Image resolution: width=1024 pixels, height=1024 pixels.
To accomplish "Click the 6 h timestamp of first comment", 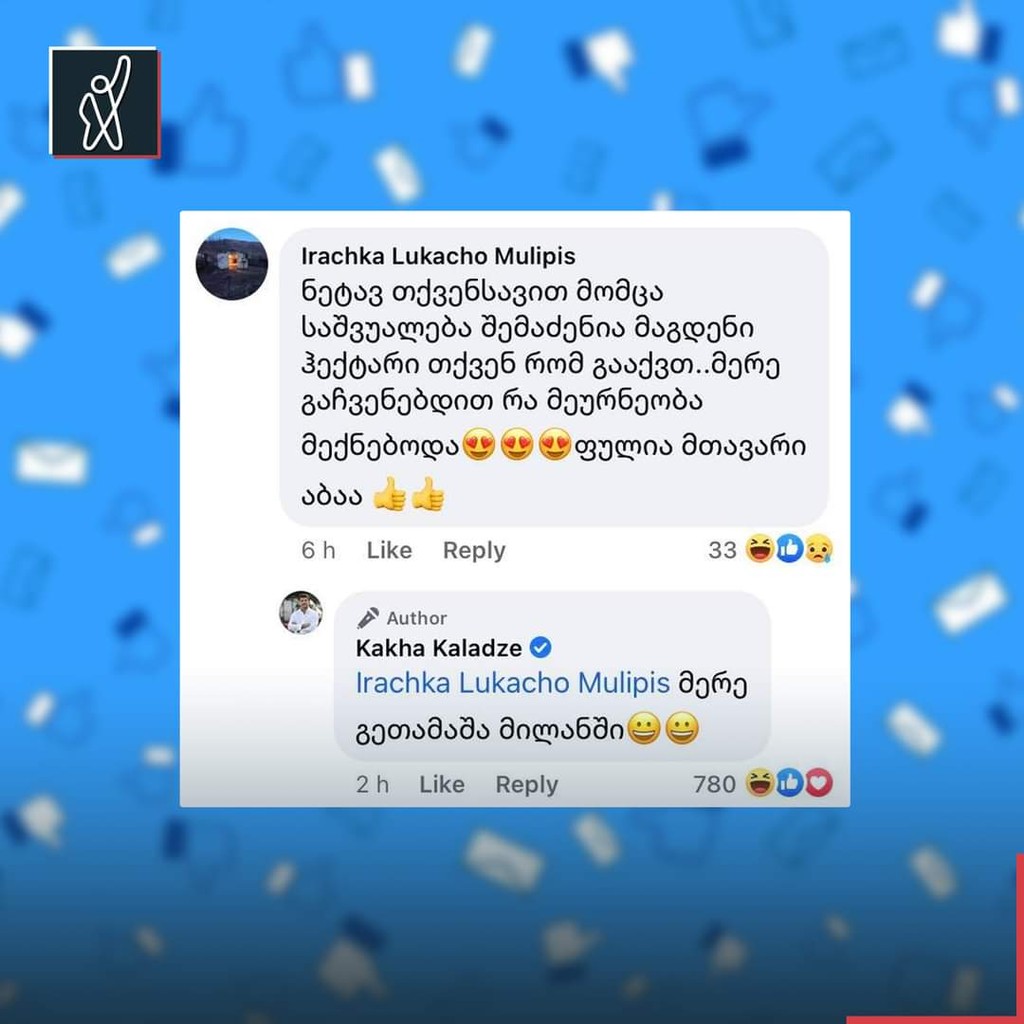I will 318,551.
